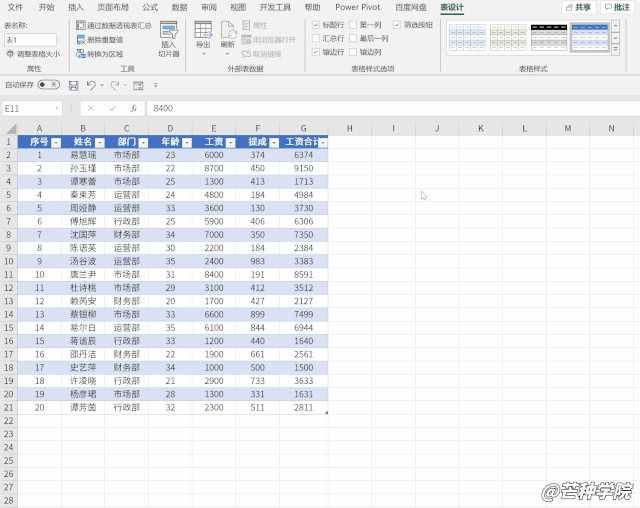Open the Export (导出) dropdown
The height and width of the screenshot is (508, 640).
tap(203, 35)
